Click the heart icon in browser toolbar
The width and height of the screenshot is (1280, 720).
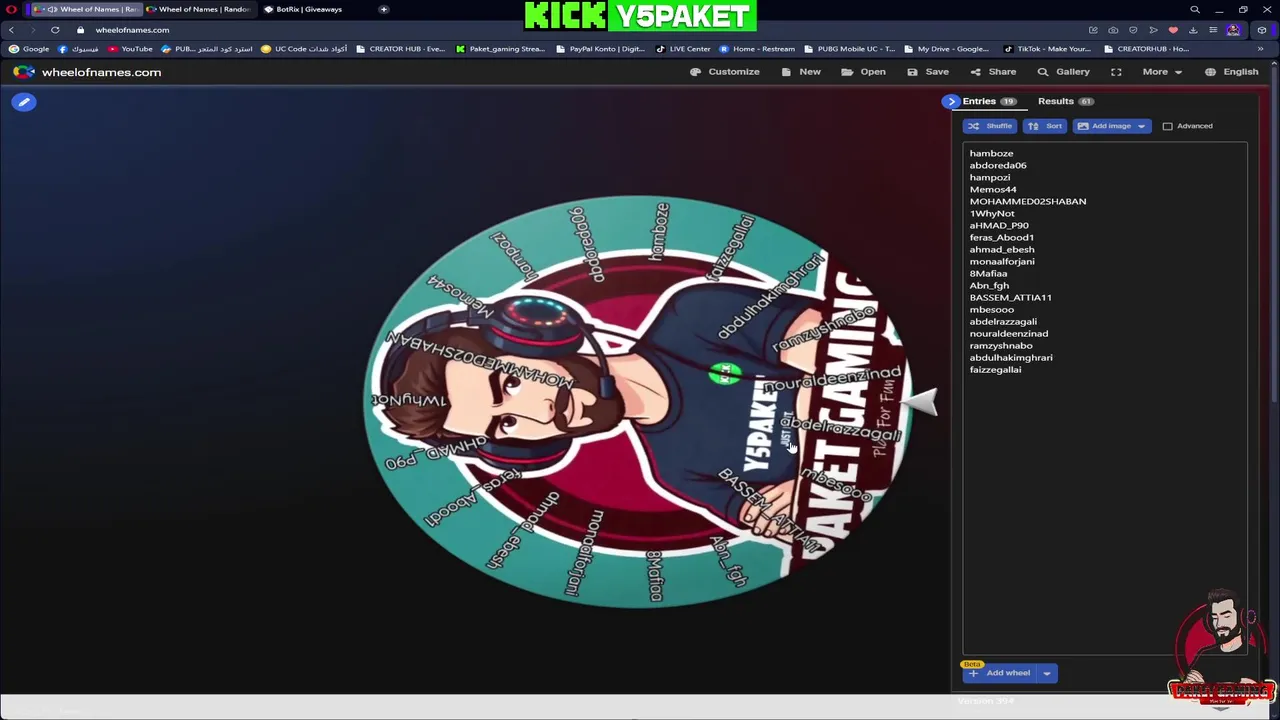coord(1173,30)
